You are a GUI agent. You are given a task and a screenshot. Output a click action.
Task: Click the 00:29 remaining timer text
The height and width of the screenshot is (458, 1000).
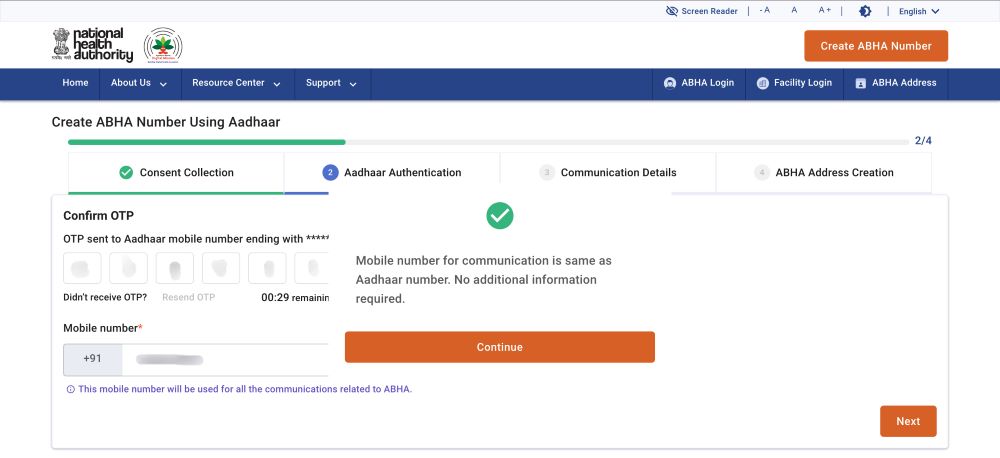pyautogui.click(x=295, y=297)
